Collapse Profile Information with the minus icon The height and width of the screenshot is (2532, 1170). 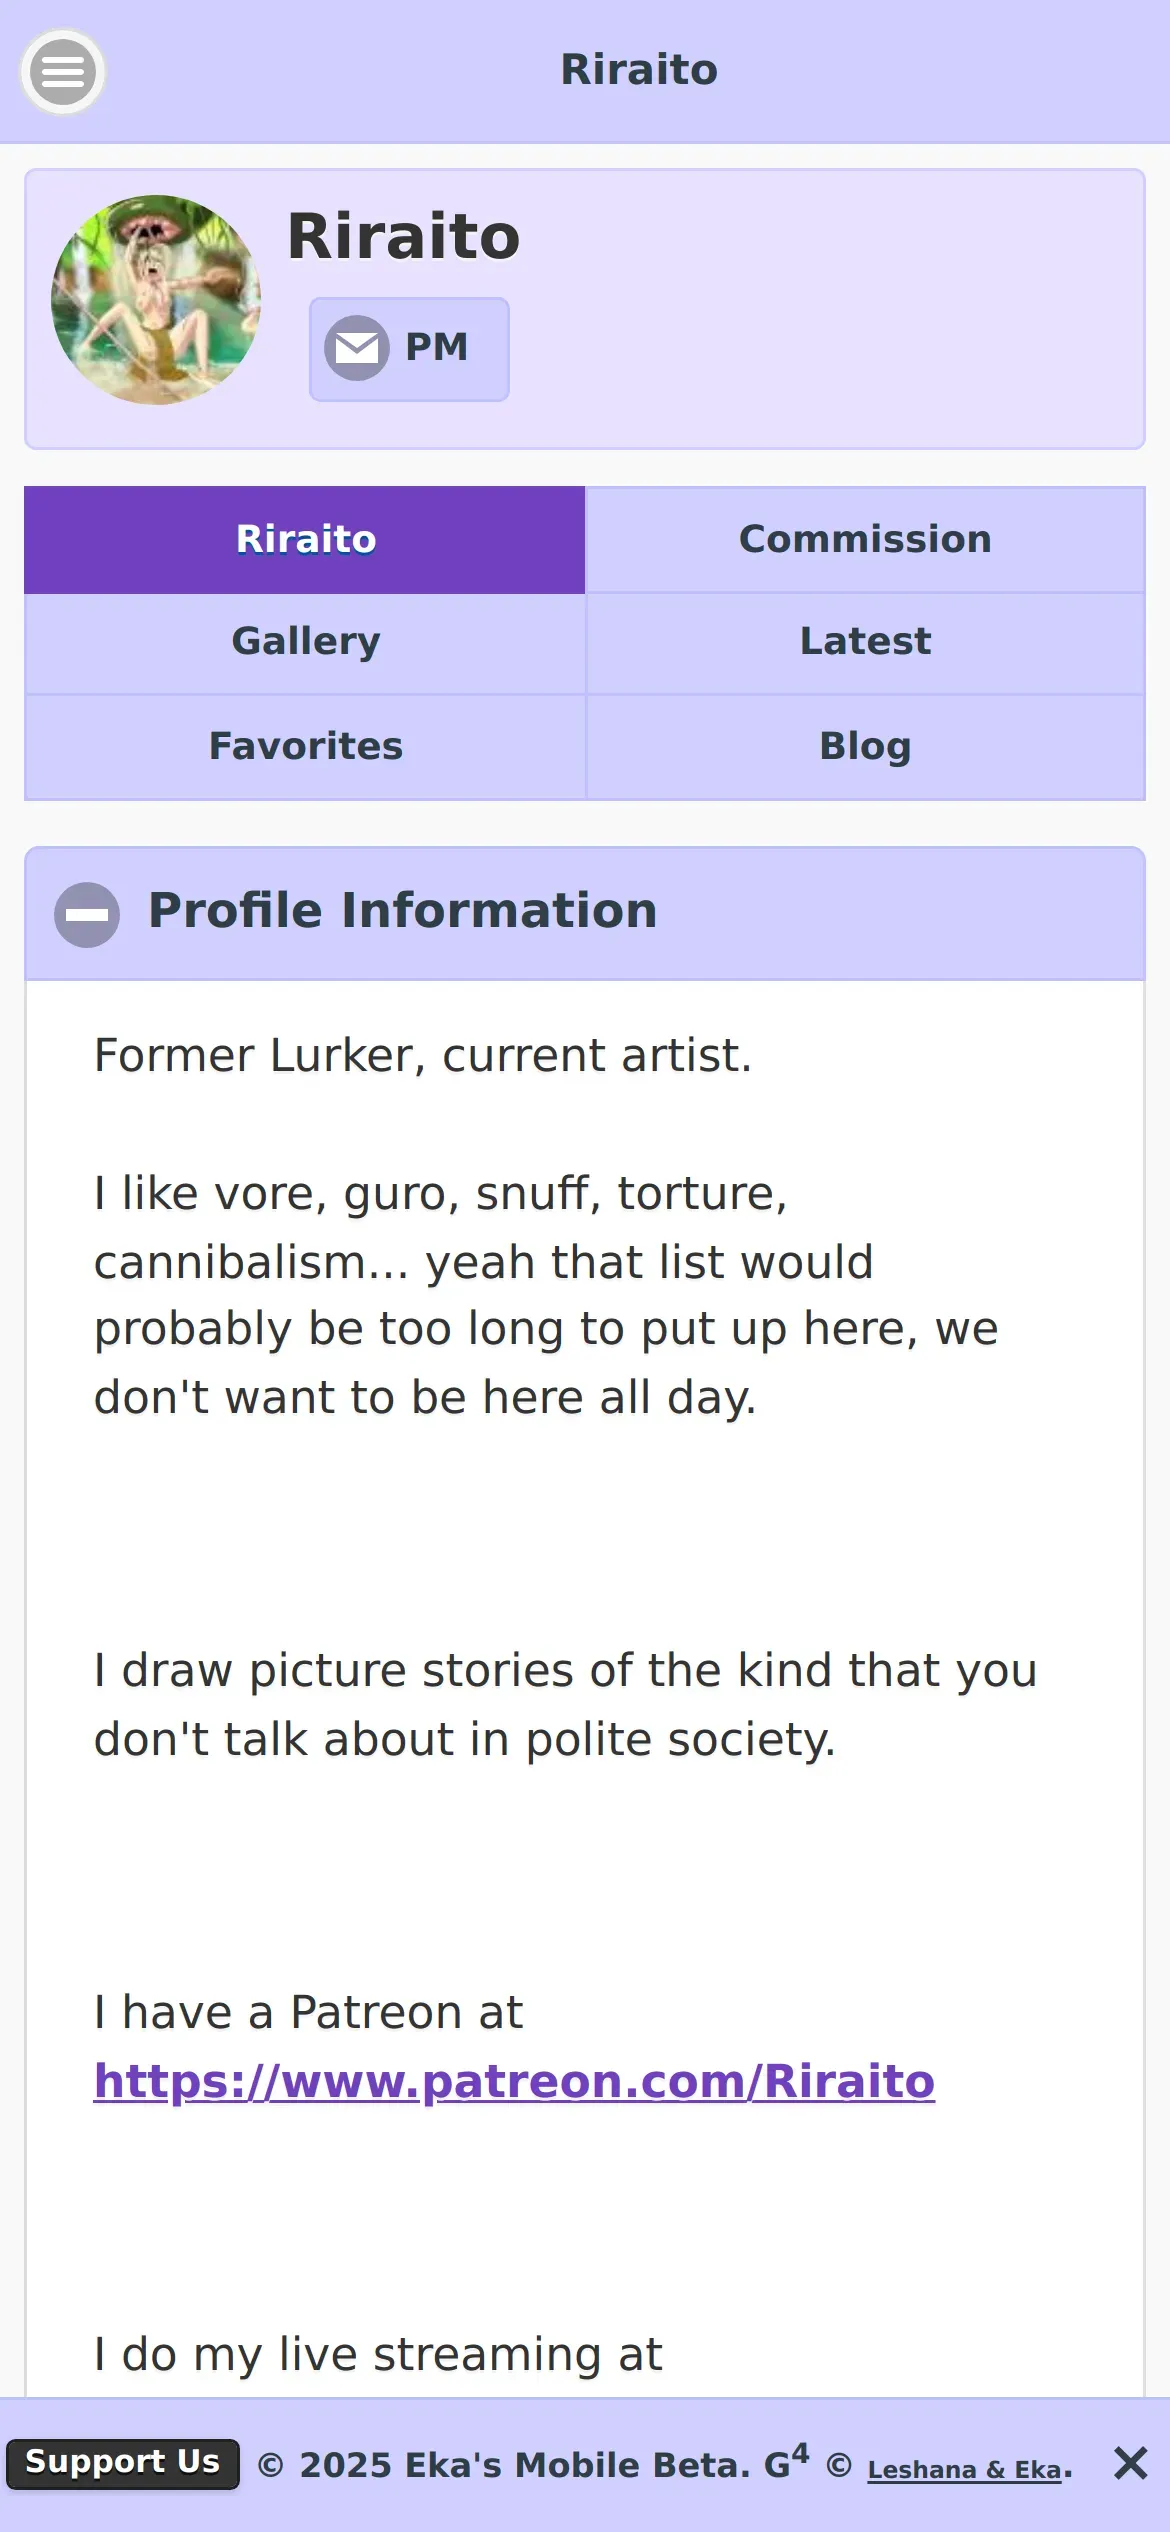(87, 914)
